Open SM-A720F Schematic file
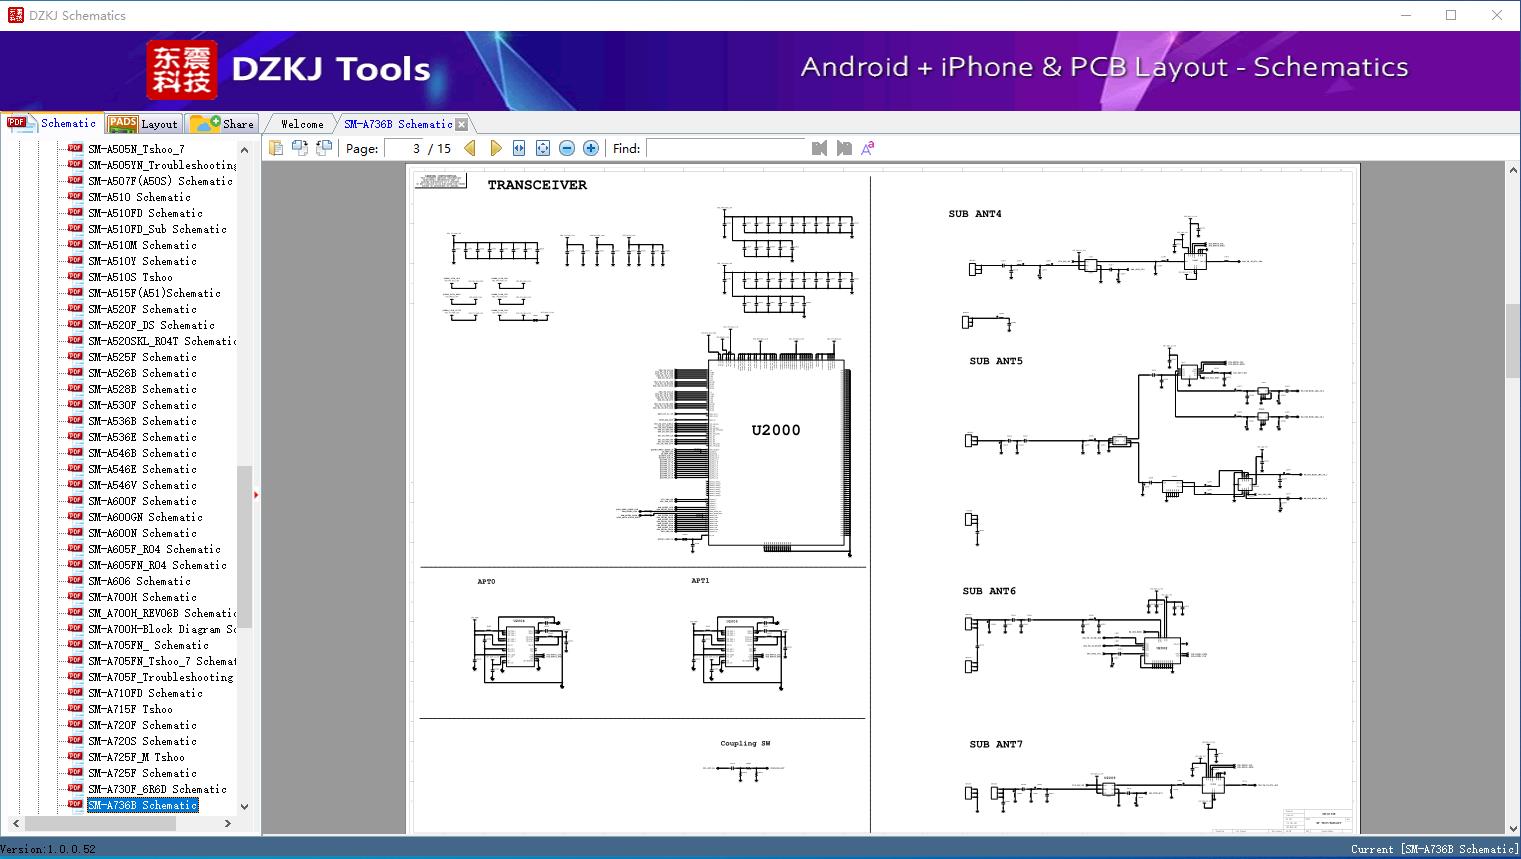This screenshot has height=859, width=1521. 142,725
